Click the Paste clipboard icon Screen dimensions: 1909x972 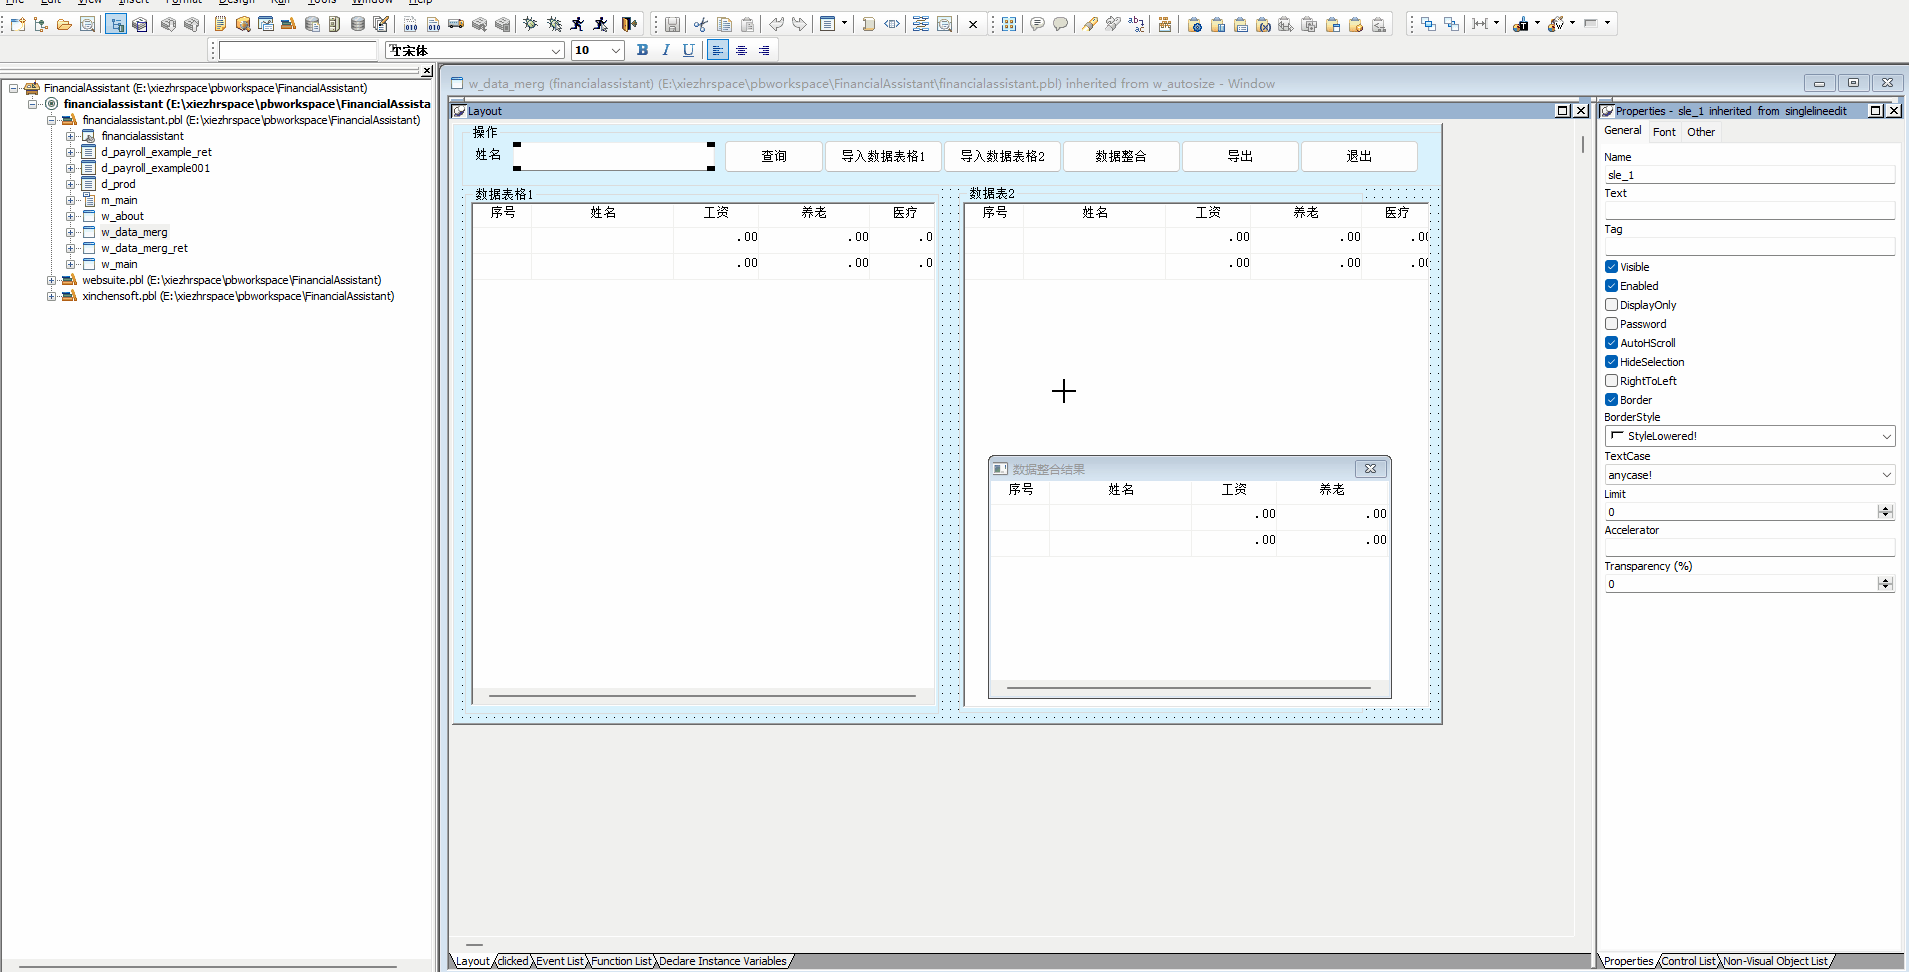coord(747,24)
